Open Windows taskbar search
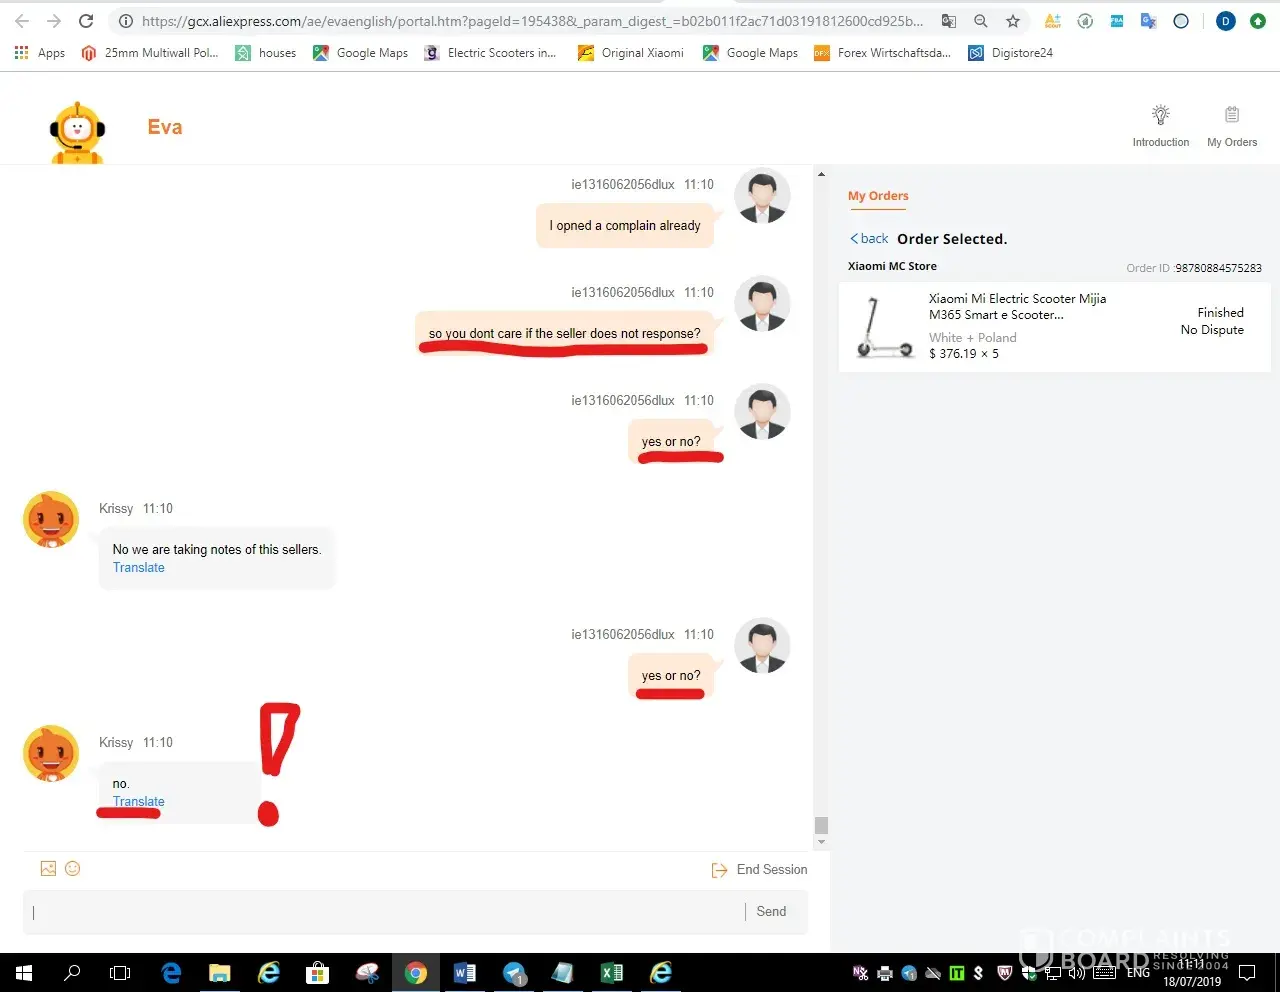 point(72,972)
